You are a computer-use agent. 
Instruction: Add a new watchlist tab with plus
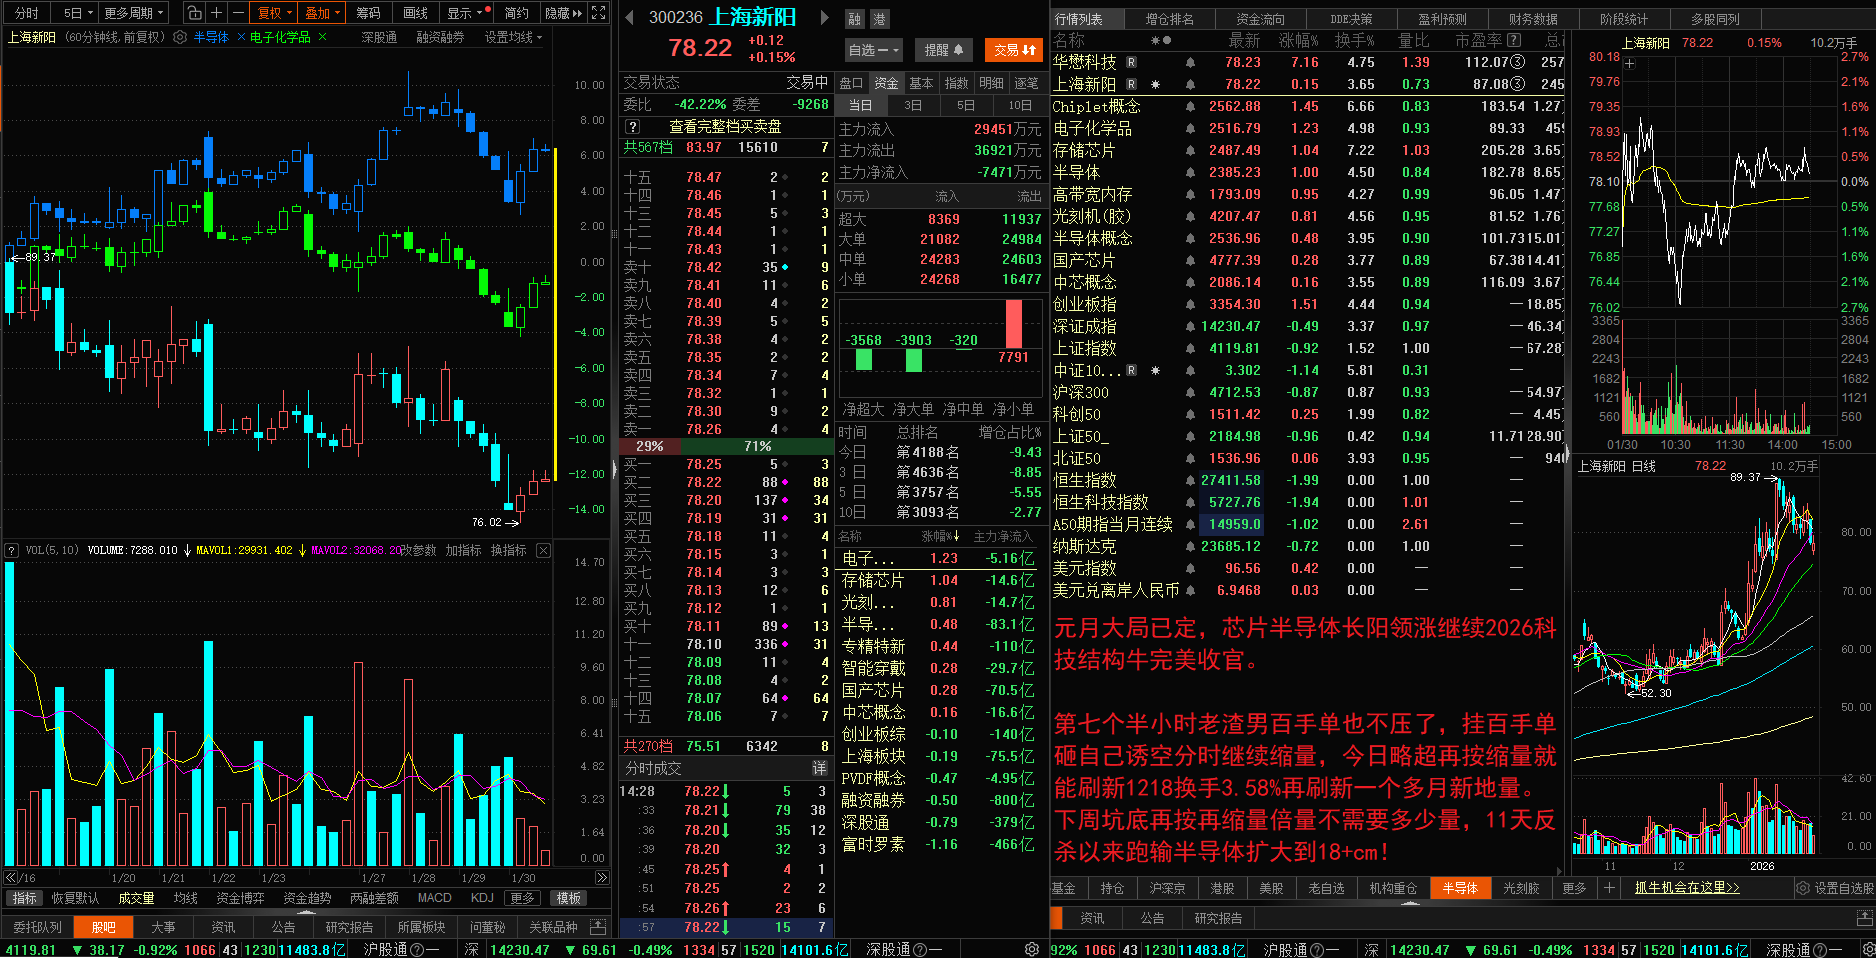click(1609, 888)
